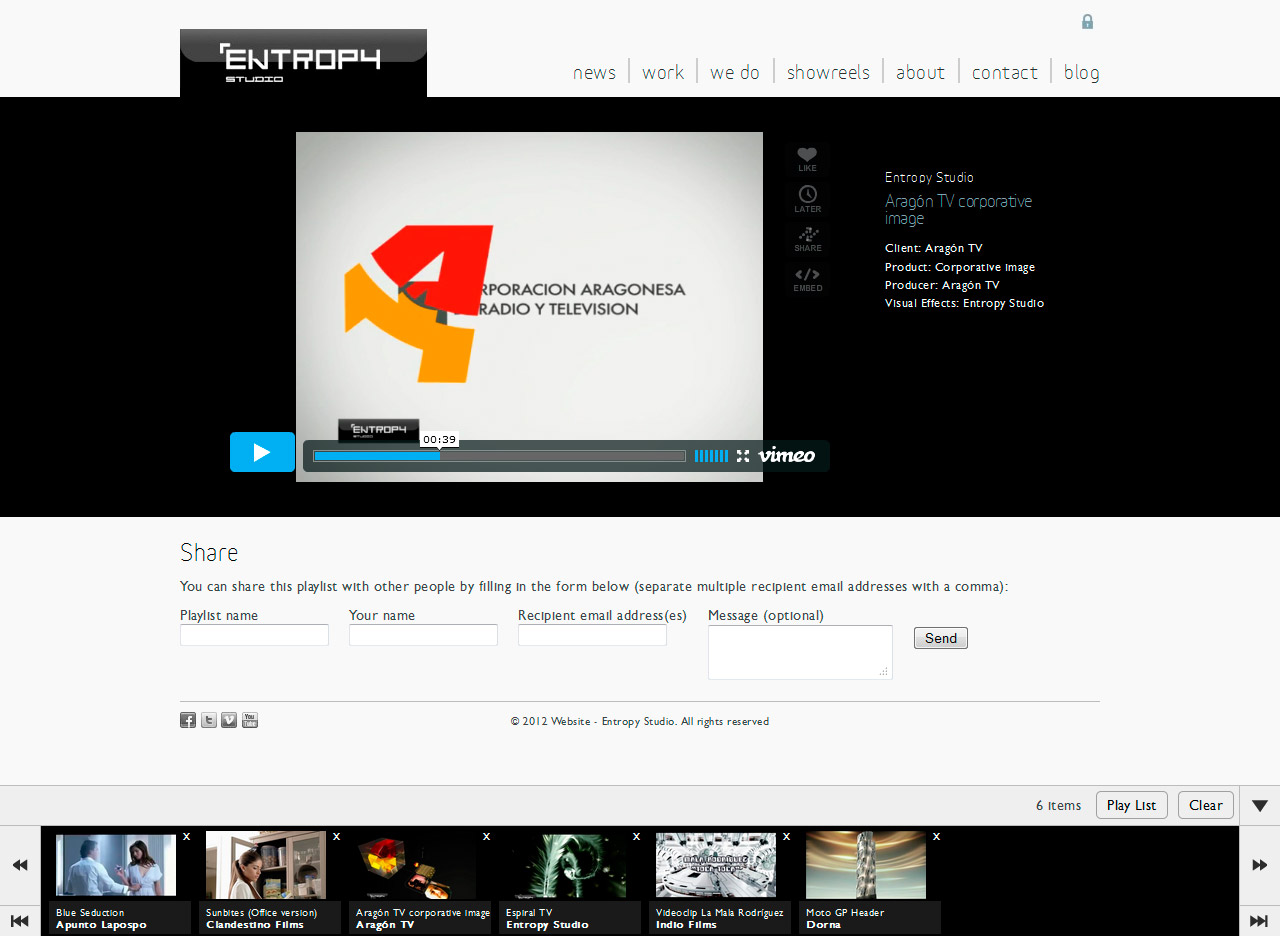Toggle fullscreen mode in video player

click(743, 456)
